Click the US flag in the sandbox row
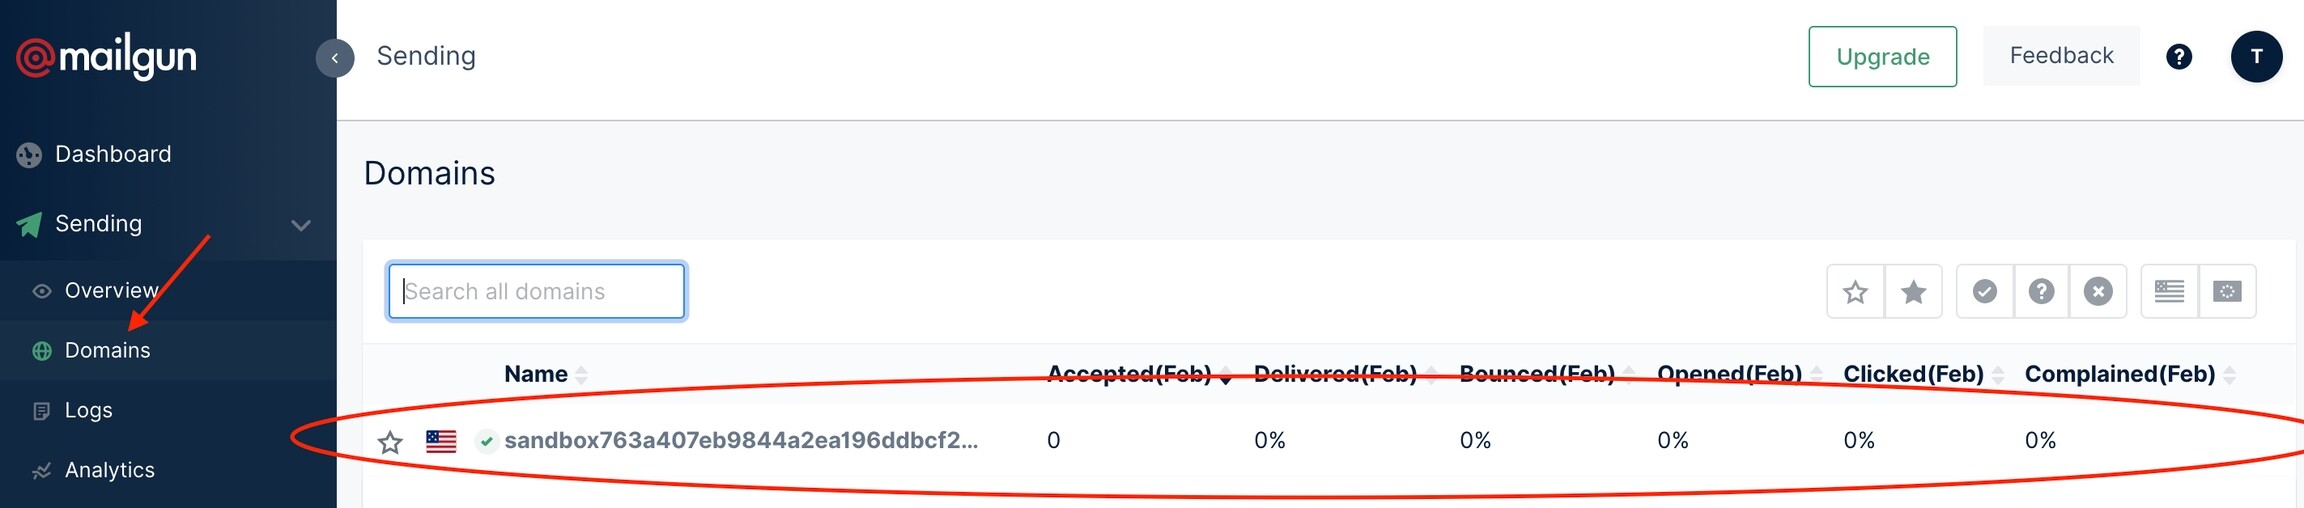The width and height of the screenshot is (2304, 508). [441, 441]
